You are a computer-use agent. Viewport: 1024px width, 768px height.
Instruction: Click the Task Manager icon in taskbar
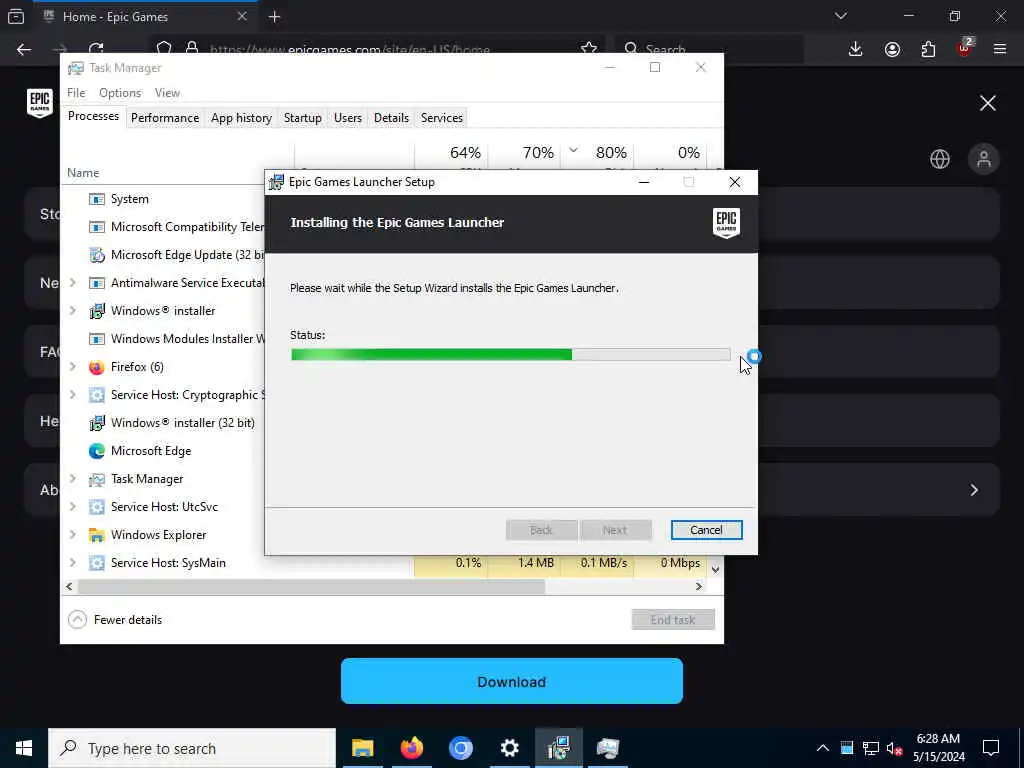(x=607, y=748)
